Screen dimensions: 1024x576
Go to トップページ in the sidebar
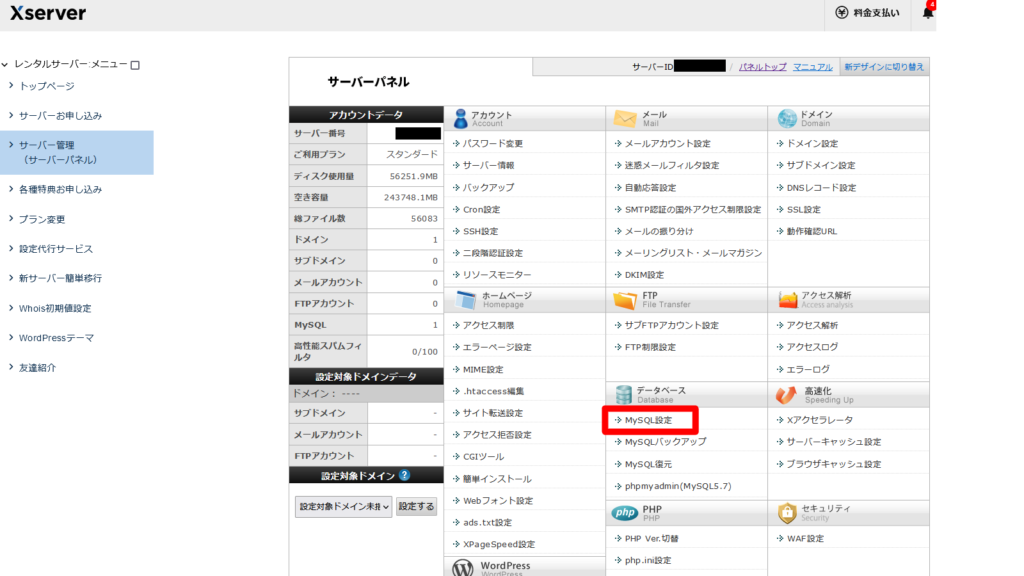coord(46,86)
